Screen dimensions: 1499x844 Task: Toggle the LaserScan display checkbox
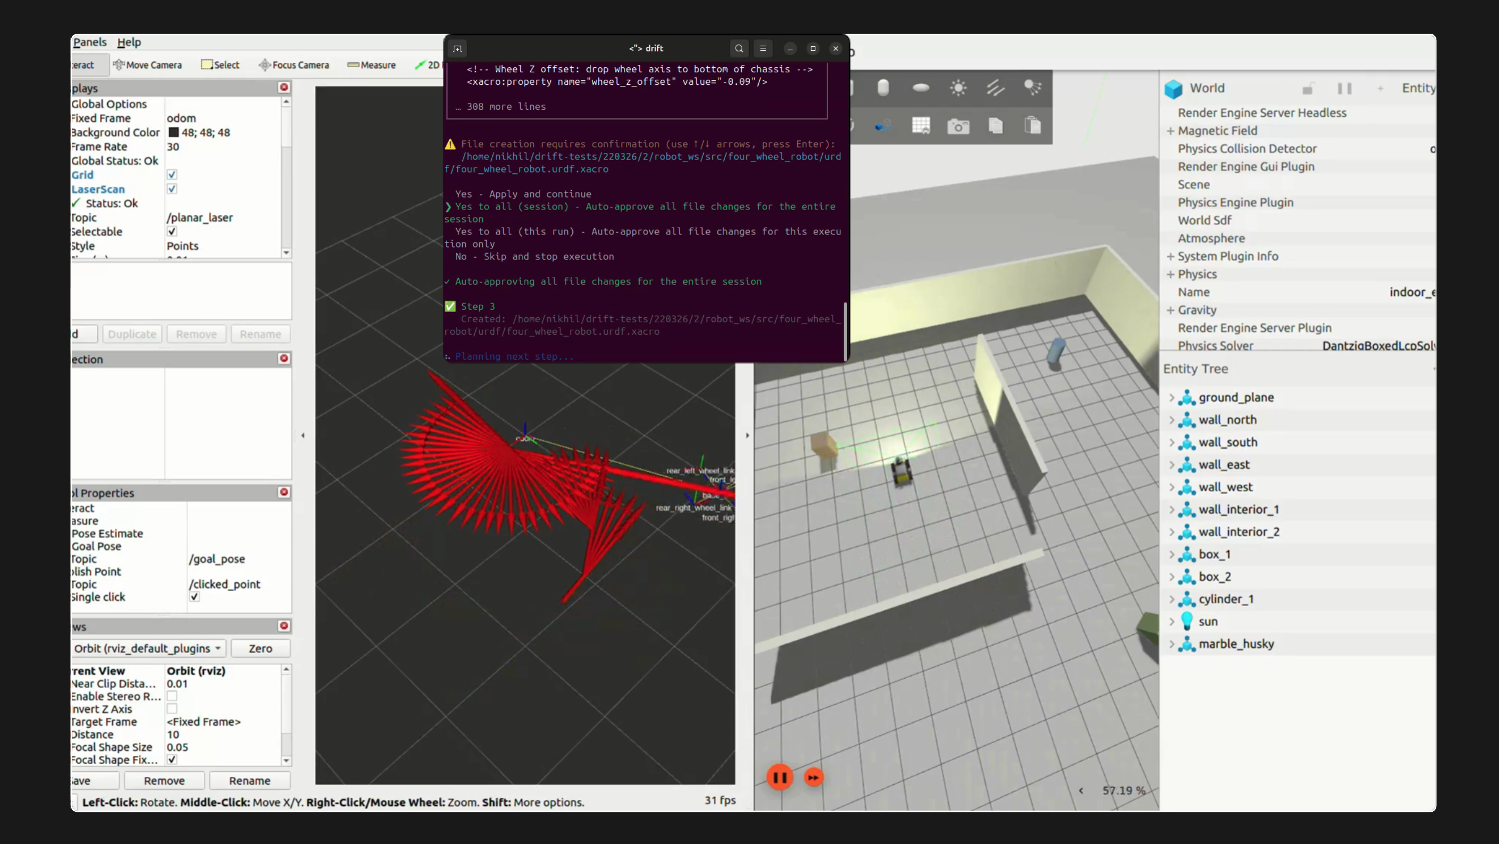click(172, 189)
